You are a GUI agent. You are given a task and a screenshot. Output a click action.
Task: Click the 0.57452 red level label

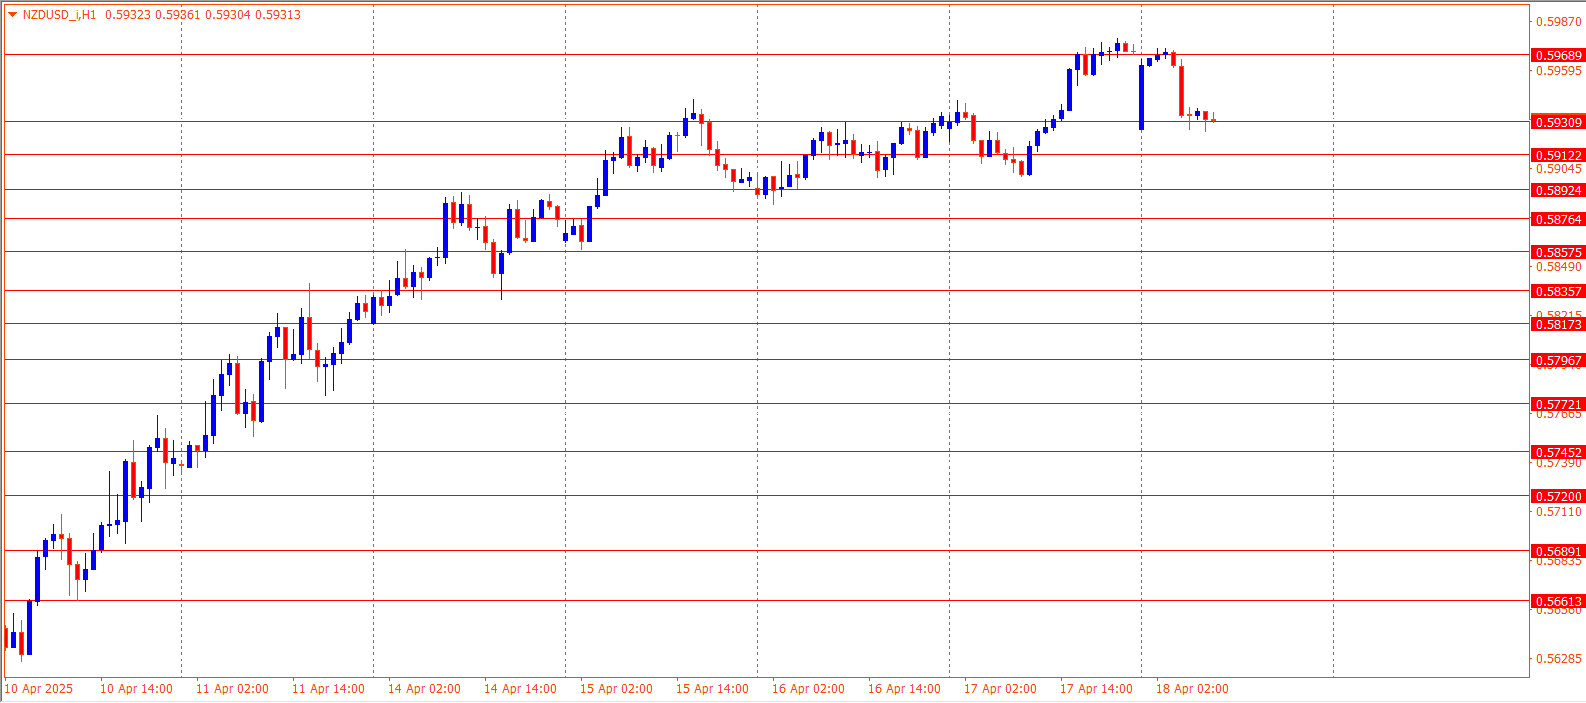(1558, 452)
